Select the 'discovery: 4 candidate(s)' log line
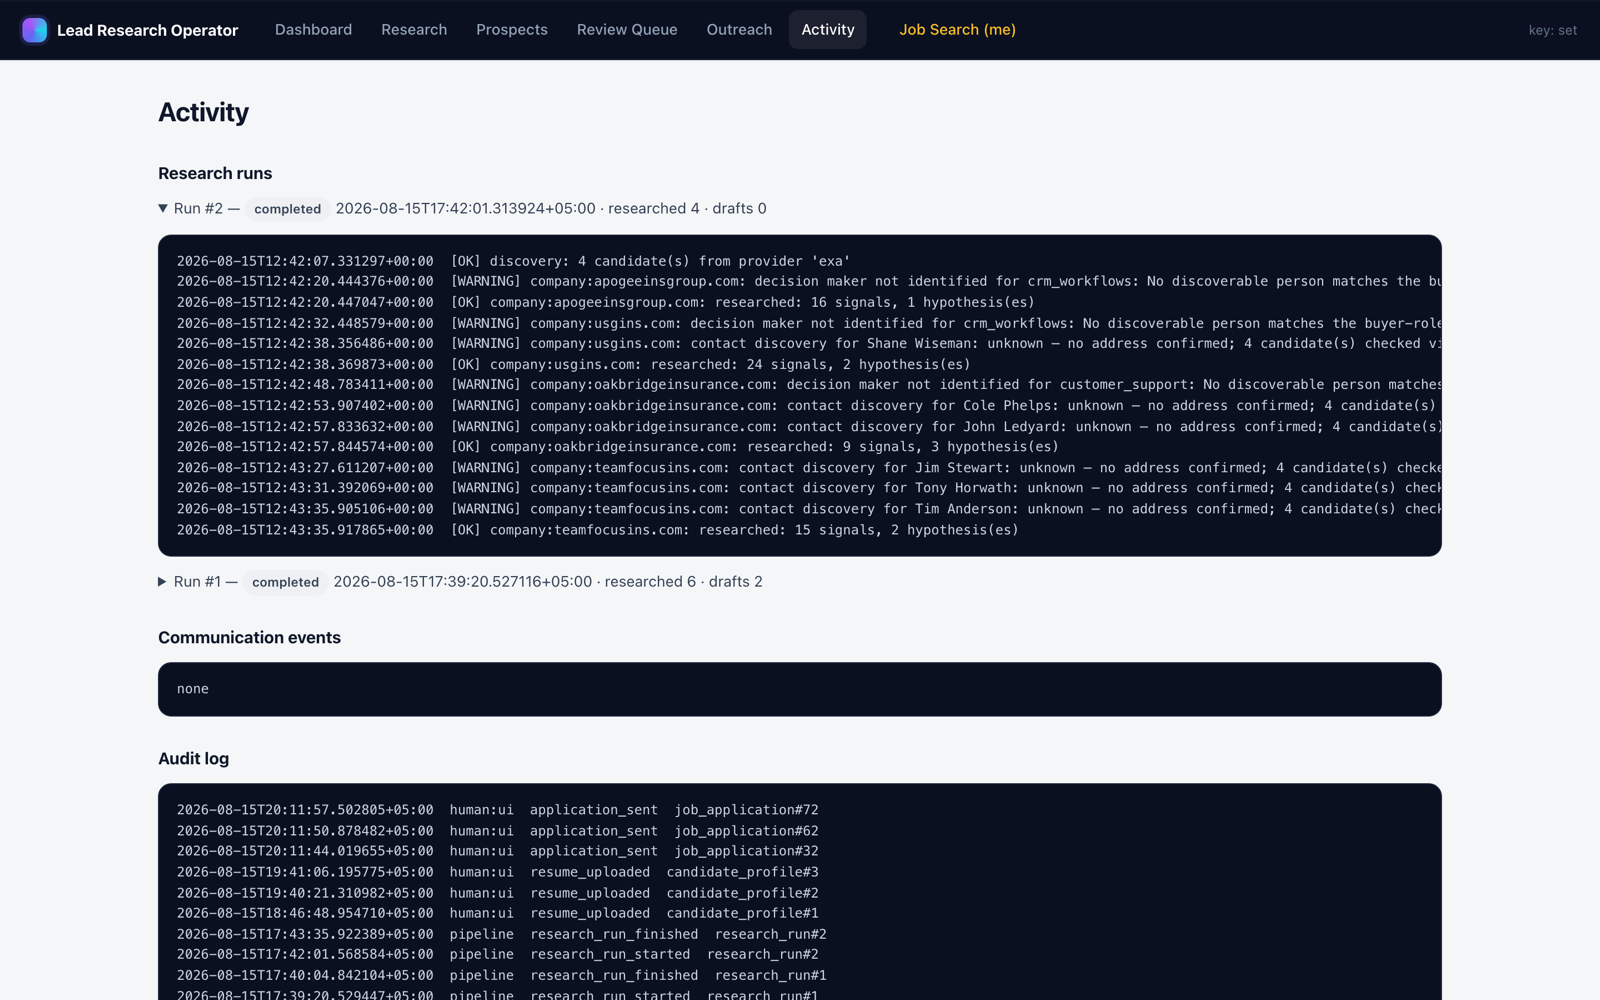Viewport: 1600px width, 1000px height. 513,261
